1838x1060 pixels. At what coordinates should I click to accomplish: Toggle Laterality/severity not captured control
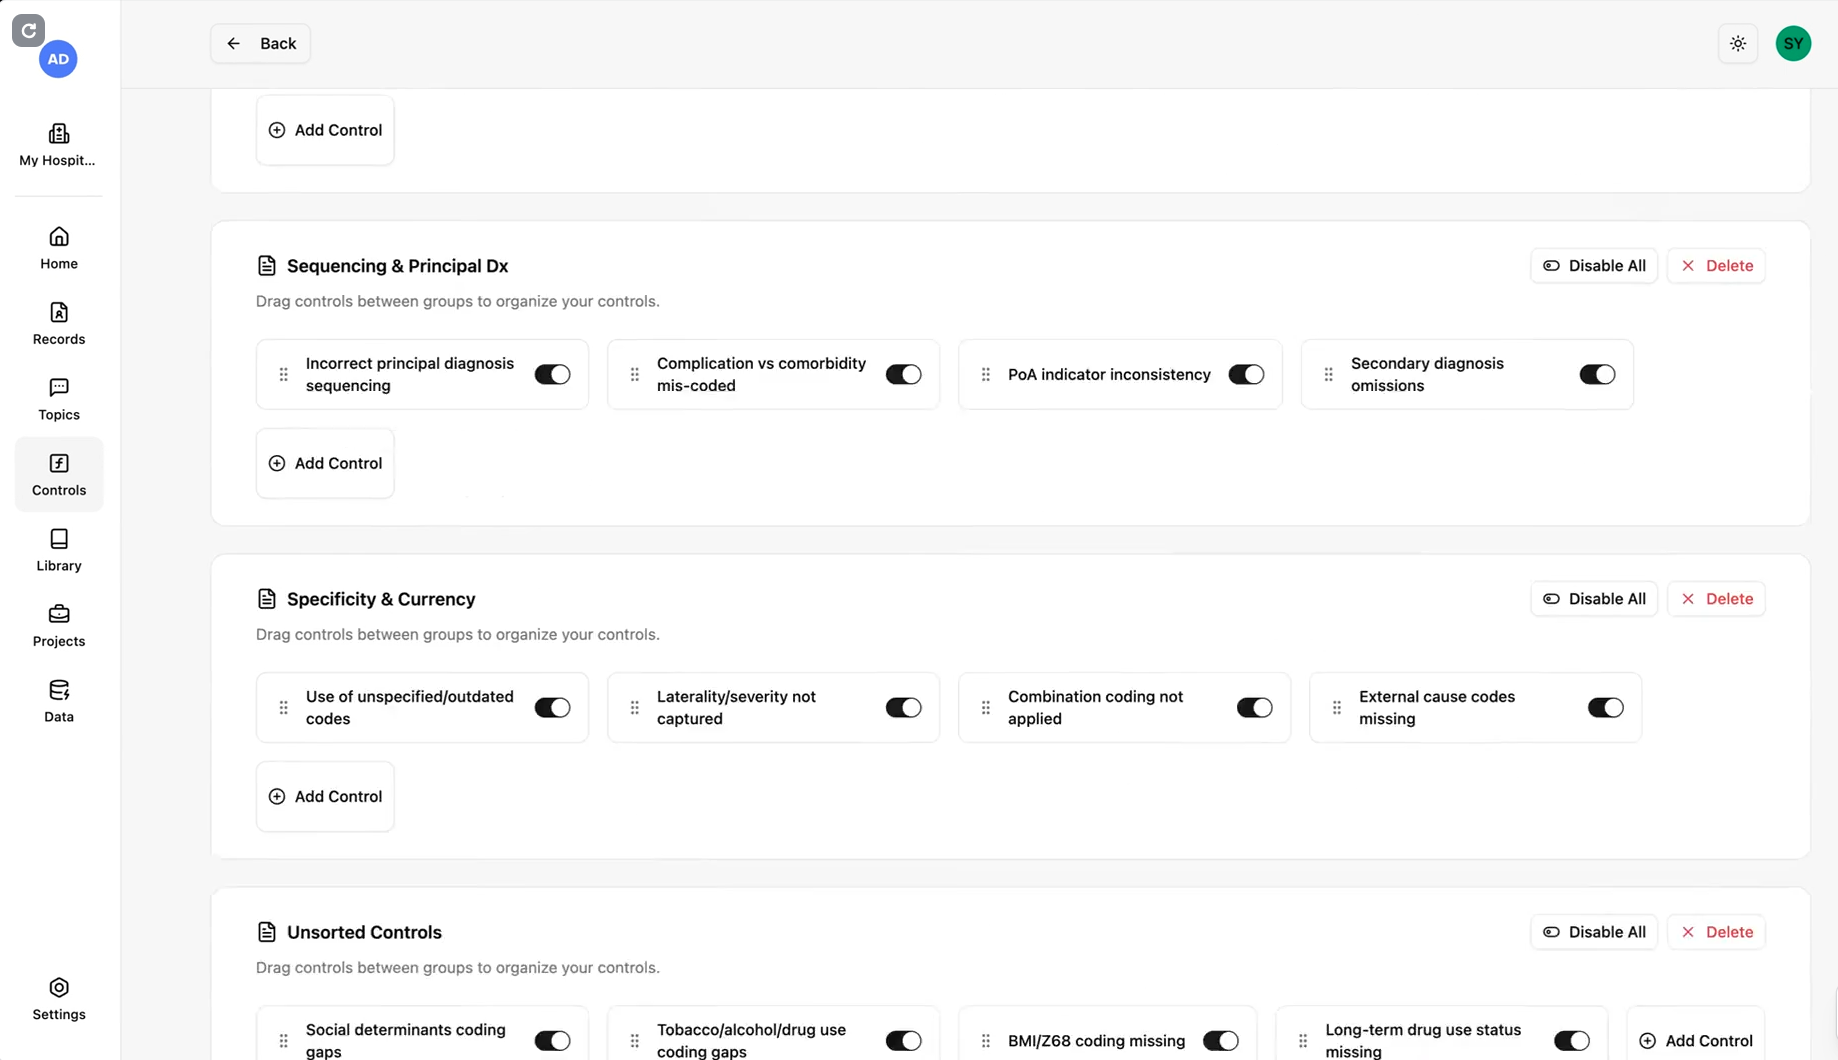[903, 708]
